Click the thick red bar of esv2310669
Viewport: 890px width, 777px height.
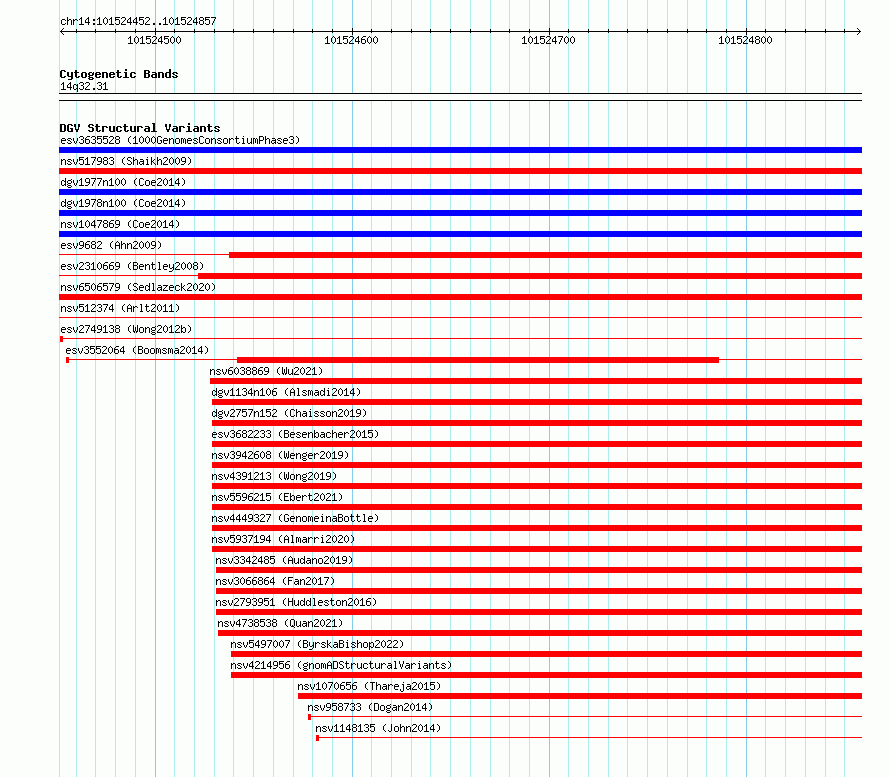pyautogui.click(x=530, y=276)
